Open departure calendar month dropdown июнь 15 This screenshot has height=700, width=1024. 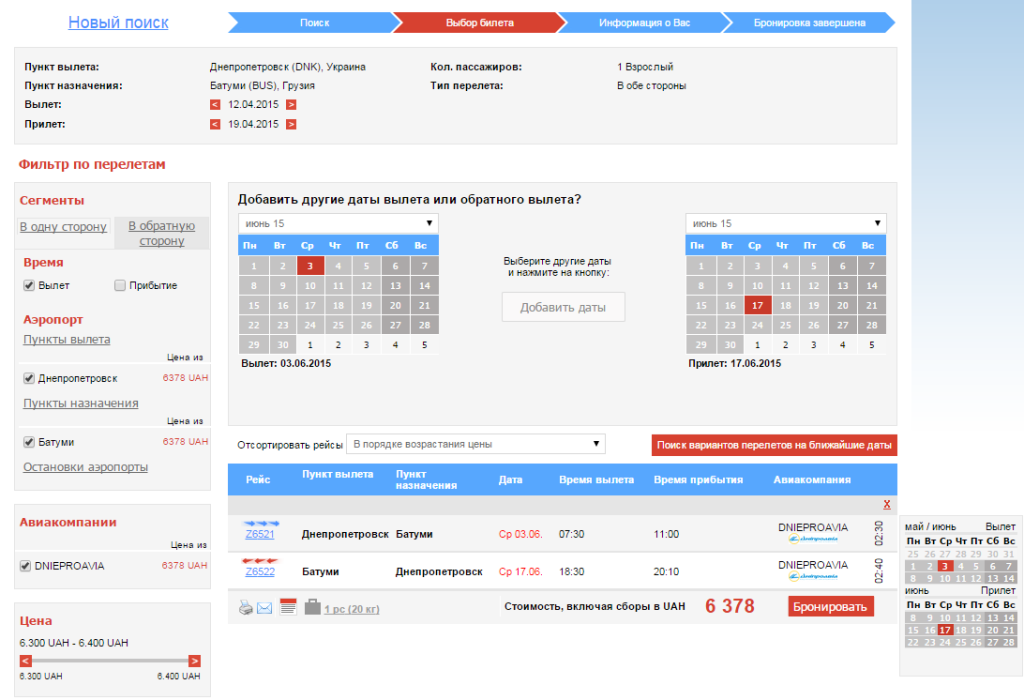338,223
